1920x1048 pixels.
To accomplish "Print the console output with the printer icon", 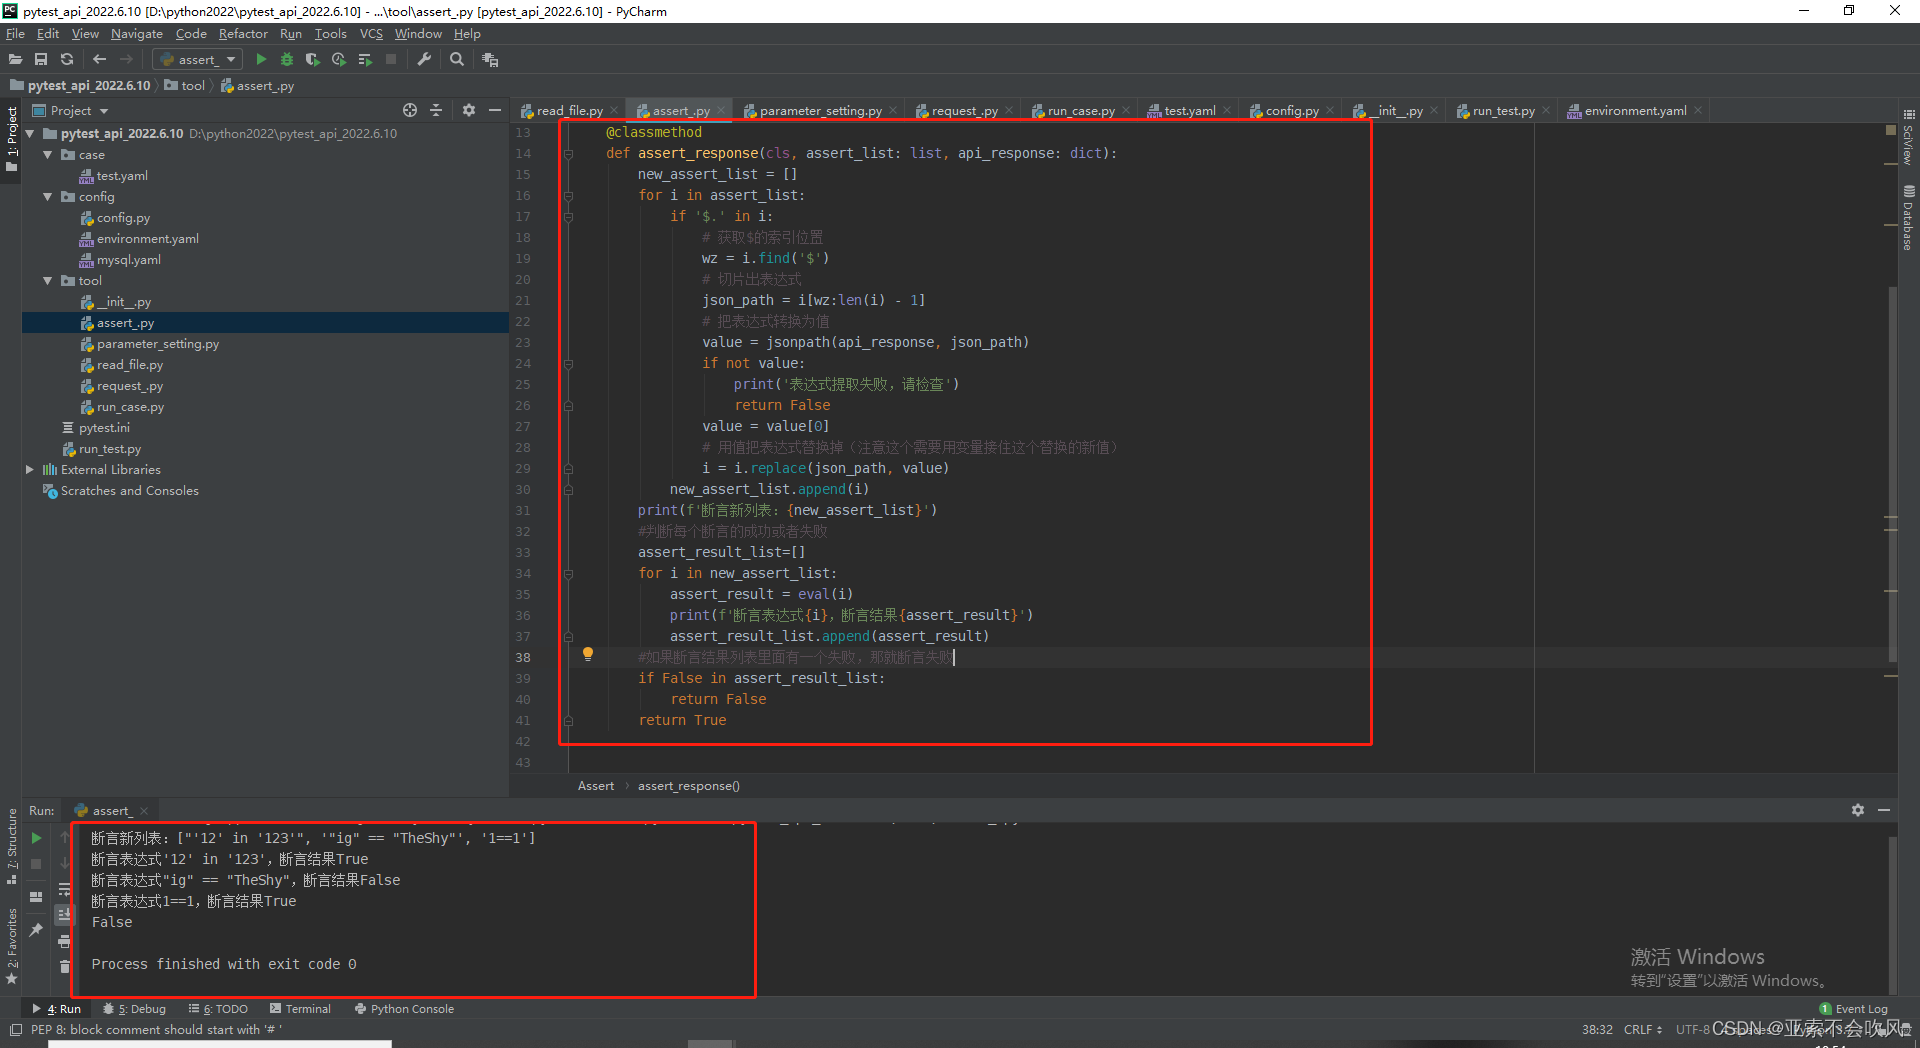I will pyautogui.click(x=64, y=941).
